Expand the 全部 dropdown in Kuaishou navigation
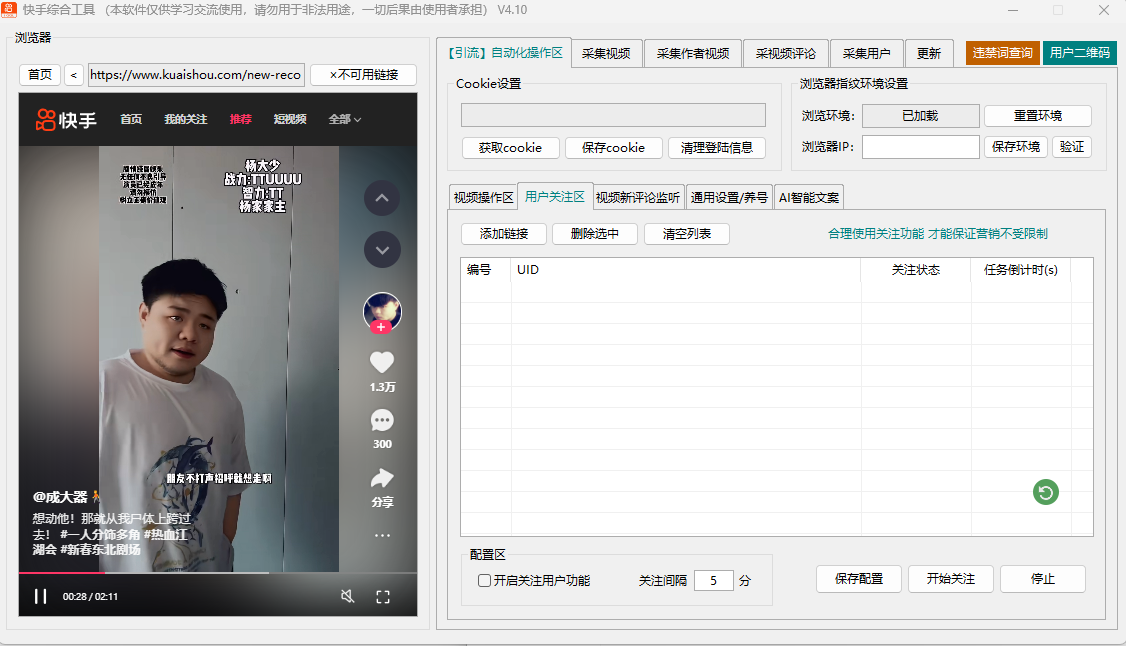Viewport: 1126px width, 646px height. coord(345,119)
